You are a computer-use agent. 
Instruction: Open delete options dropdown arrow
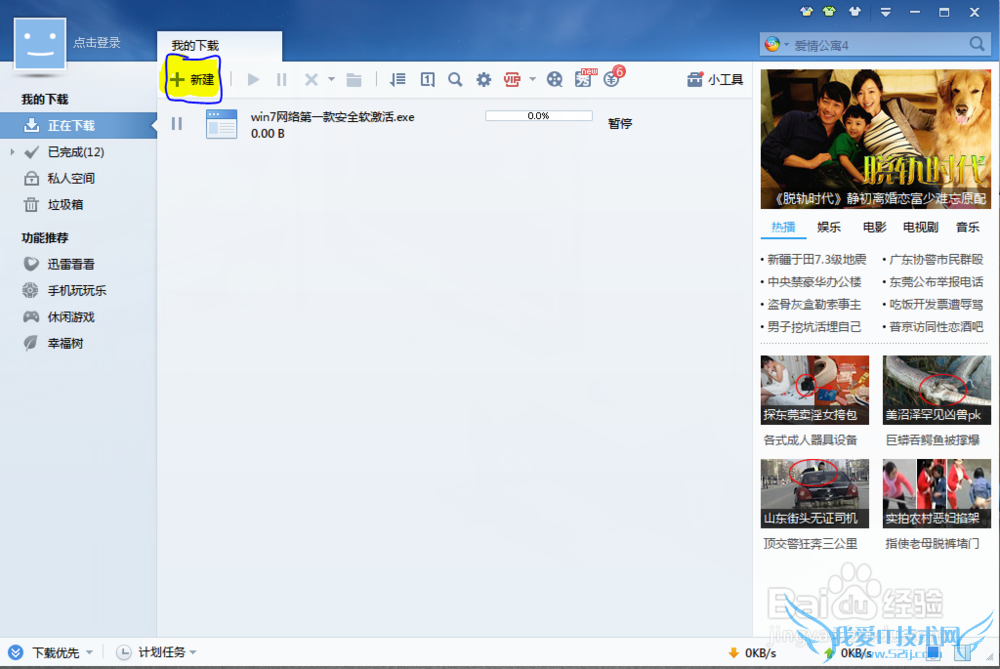pyautogui.click(x=332, y=80)
